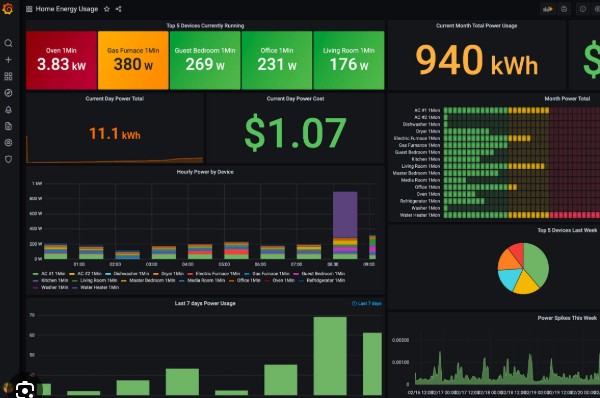The height and width of the screenshot is (398, 600).
Task: Click the $1.07 current day cost value
Action: (295, 133)
